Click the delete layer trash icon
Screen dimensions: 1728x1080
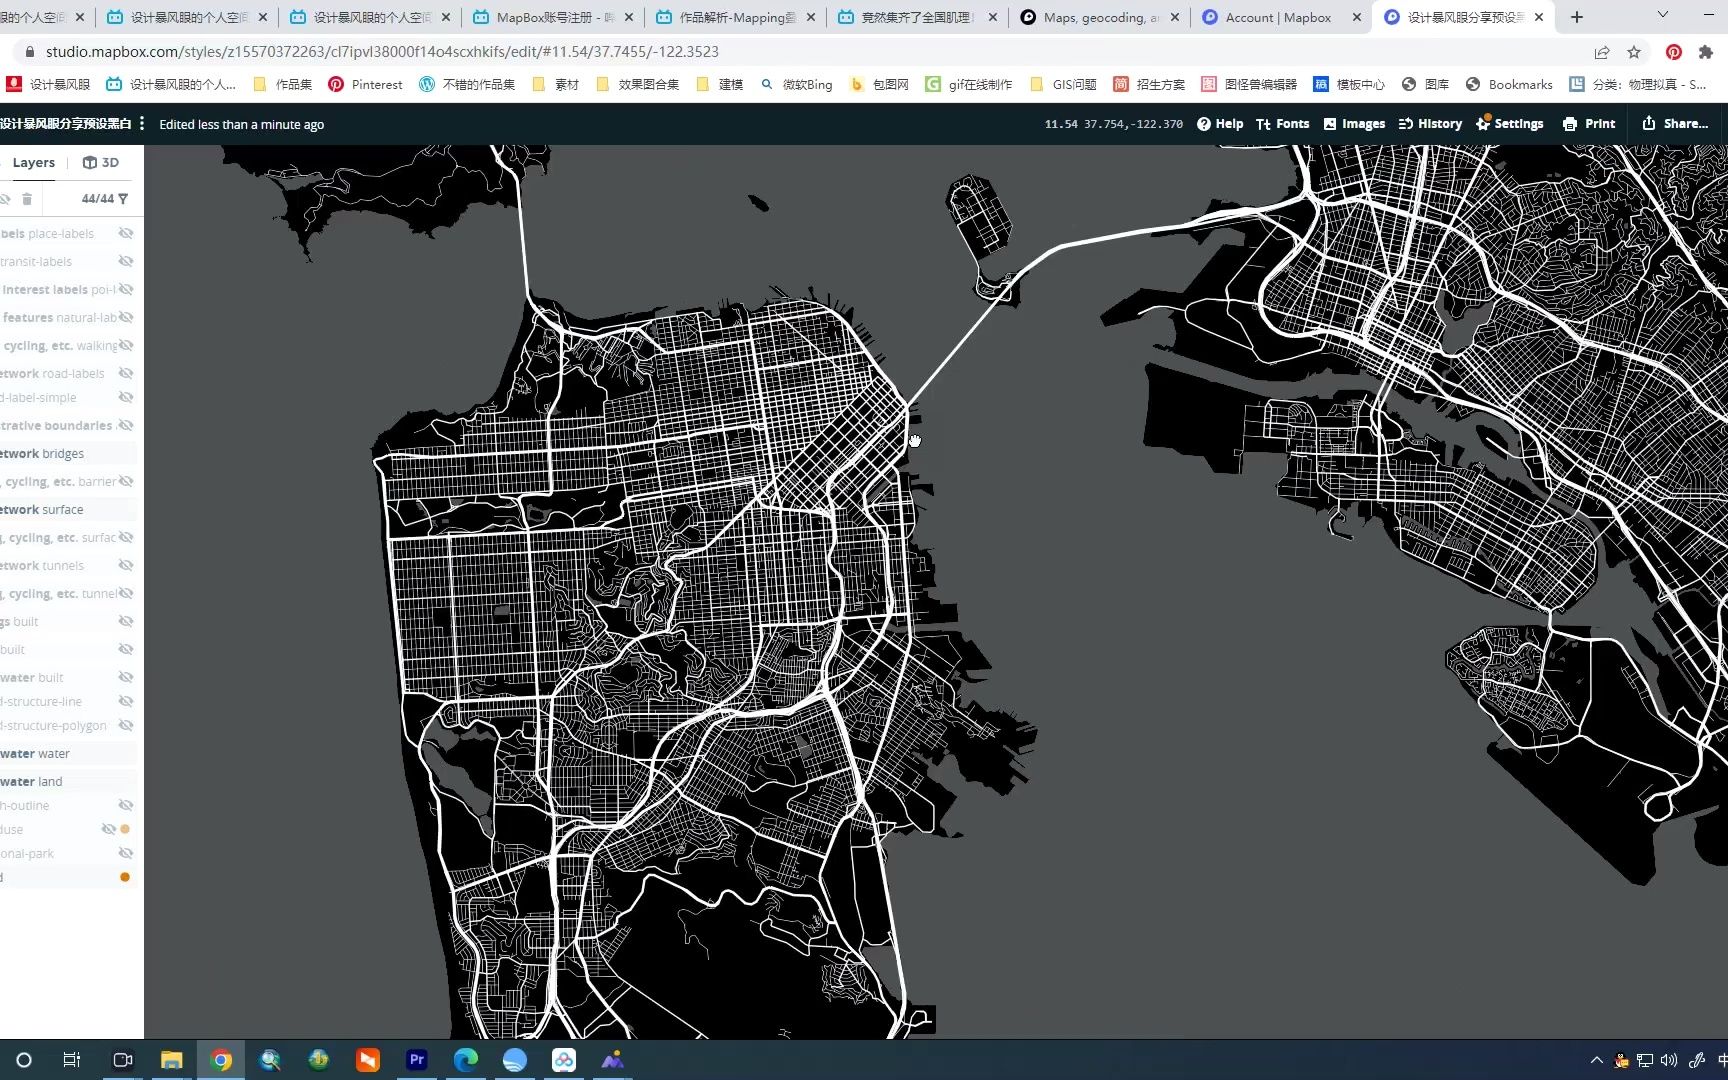click(27, 198)
